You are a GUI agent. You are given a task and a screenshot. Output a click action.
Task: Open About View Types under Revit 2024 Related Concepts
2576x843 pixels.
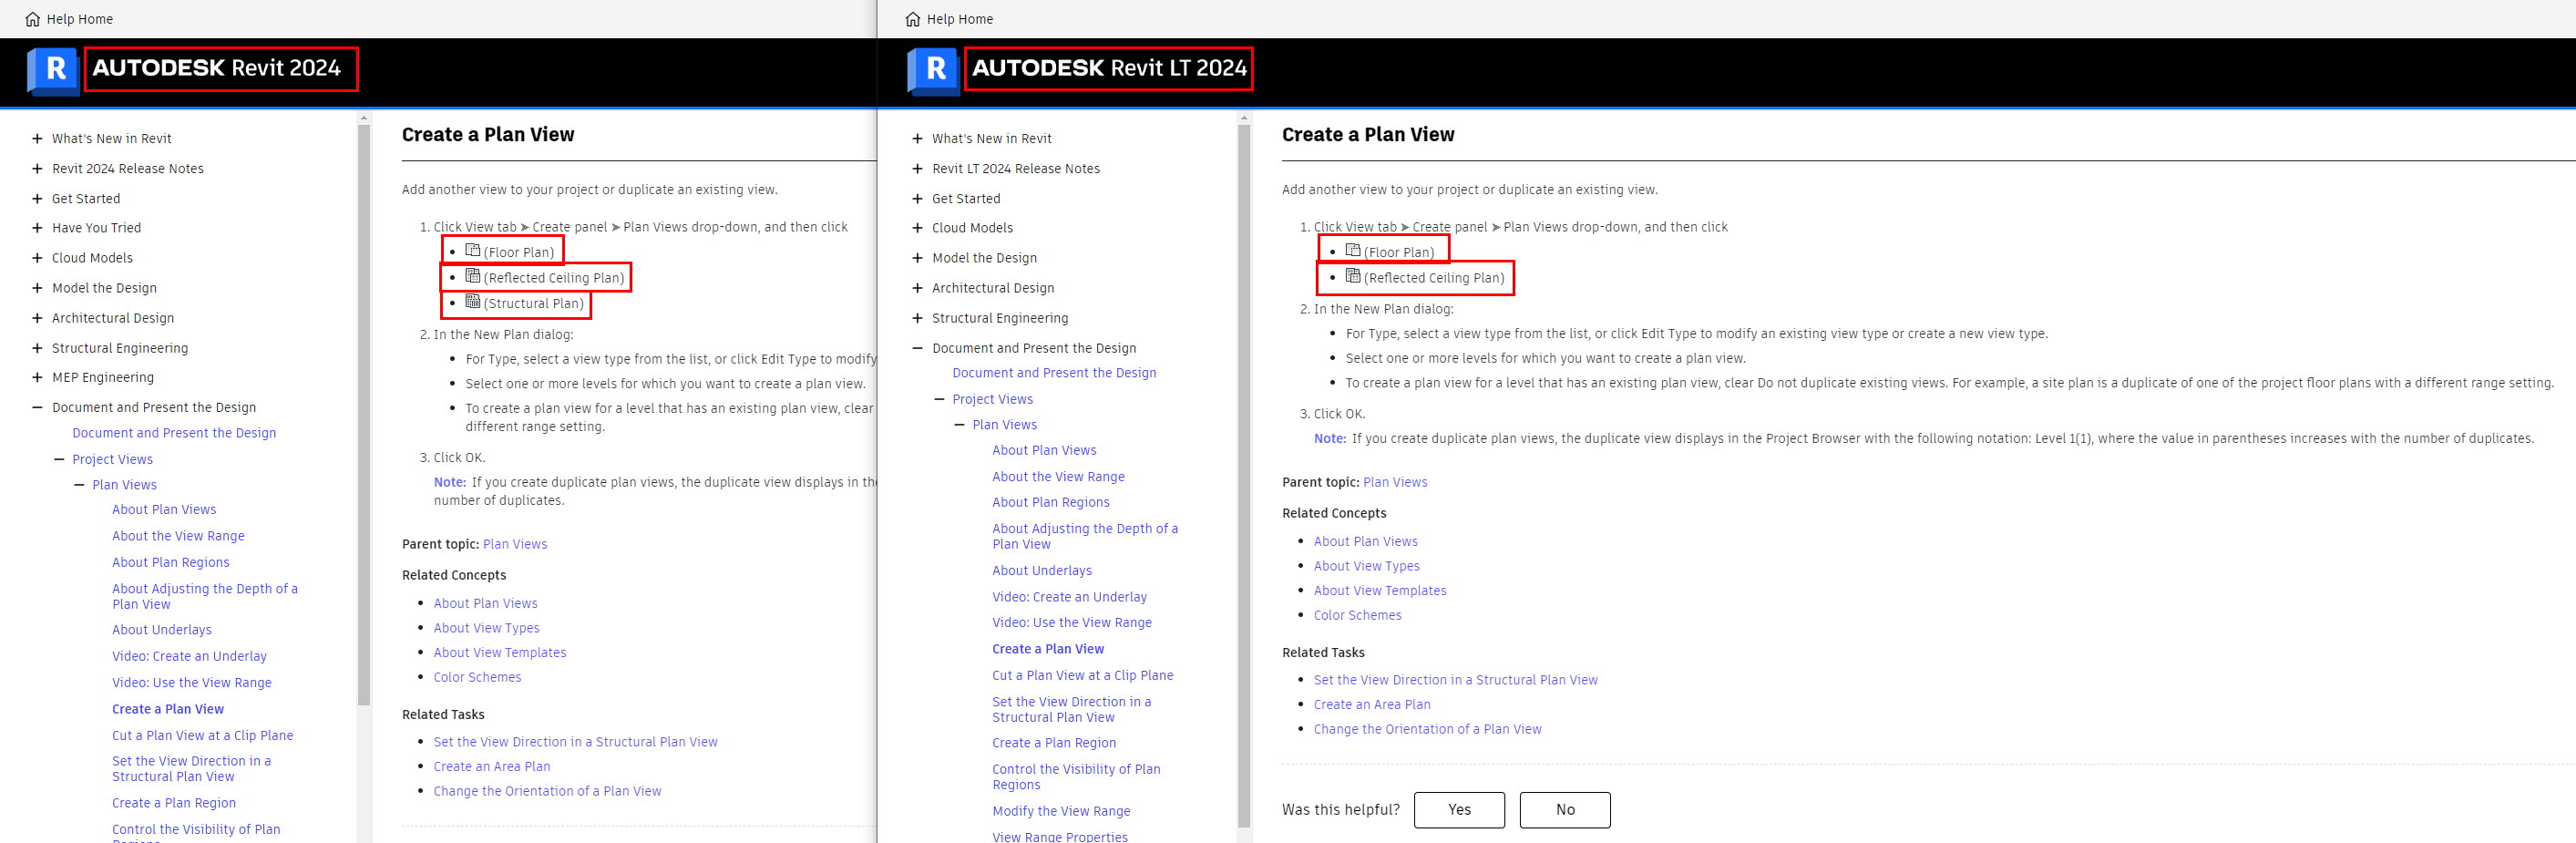click(x=486, y=628)
